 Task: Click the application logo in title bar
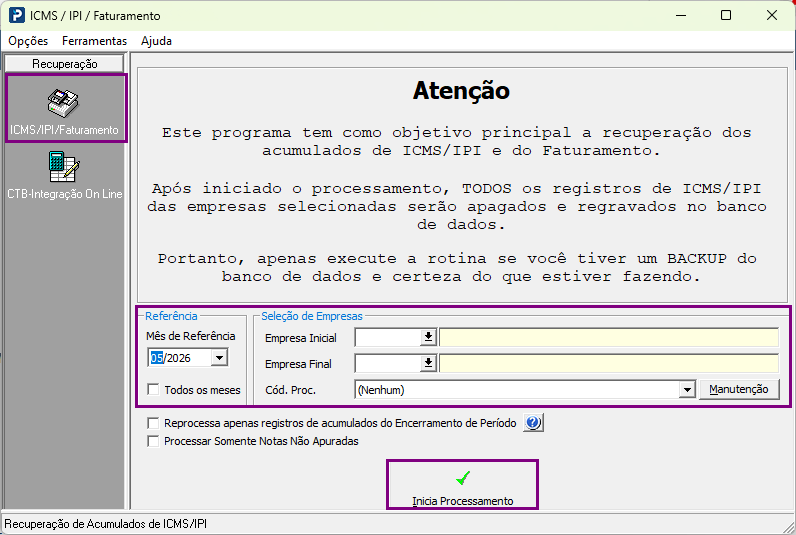16,15
